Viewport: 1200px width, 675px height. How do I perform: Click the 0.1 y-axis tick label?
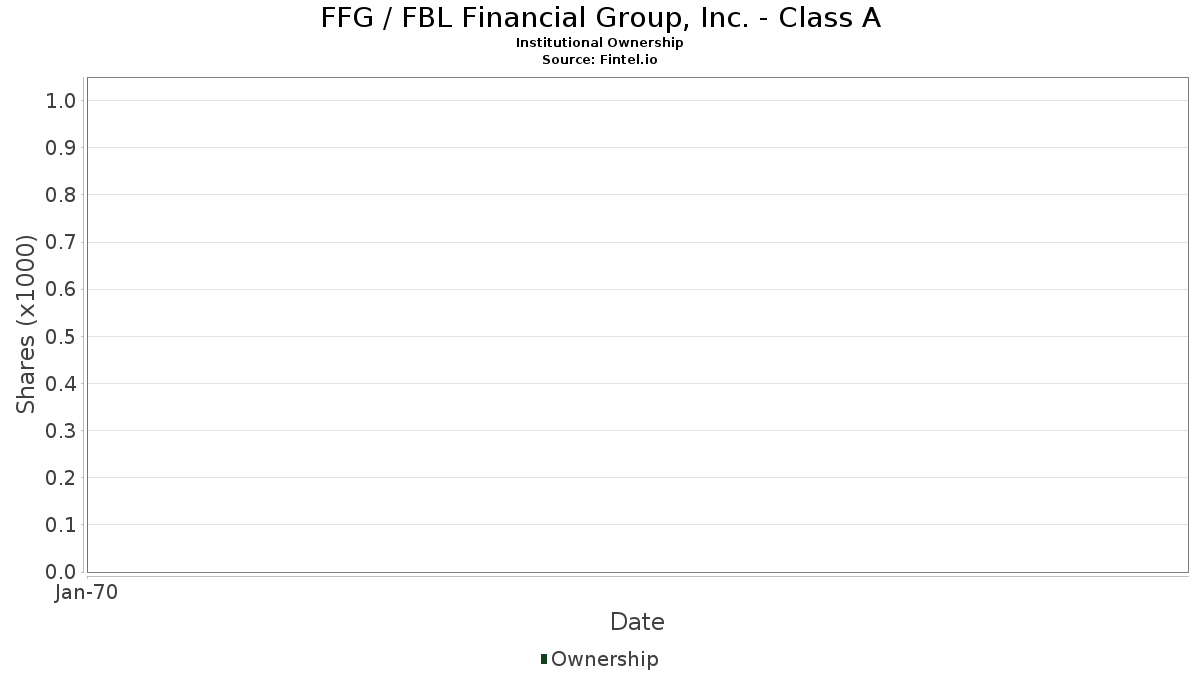coord(61,525)
